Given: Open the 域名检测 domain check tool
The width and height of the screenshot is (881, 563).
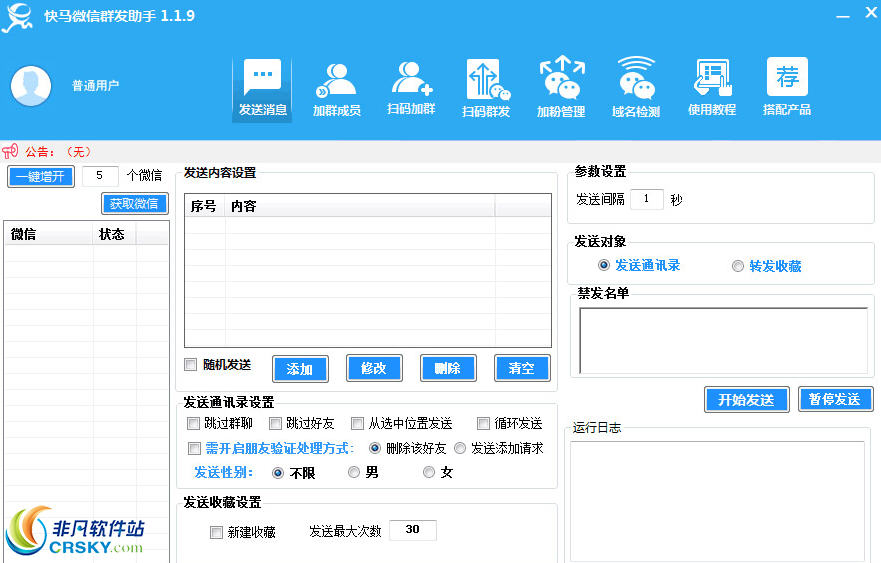Looking at the screenshot, I should point(636,87).
